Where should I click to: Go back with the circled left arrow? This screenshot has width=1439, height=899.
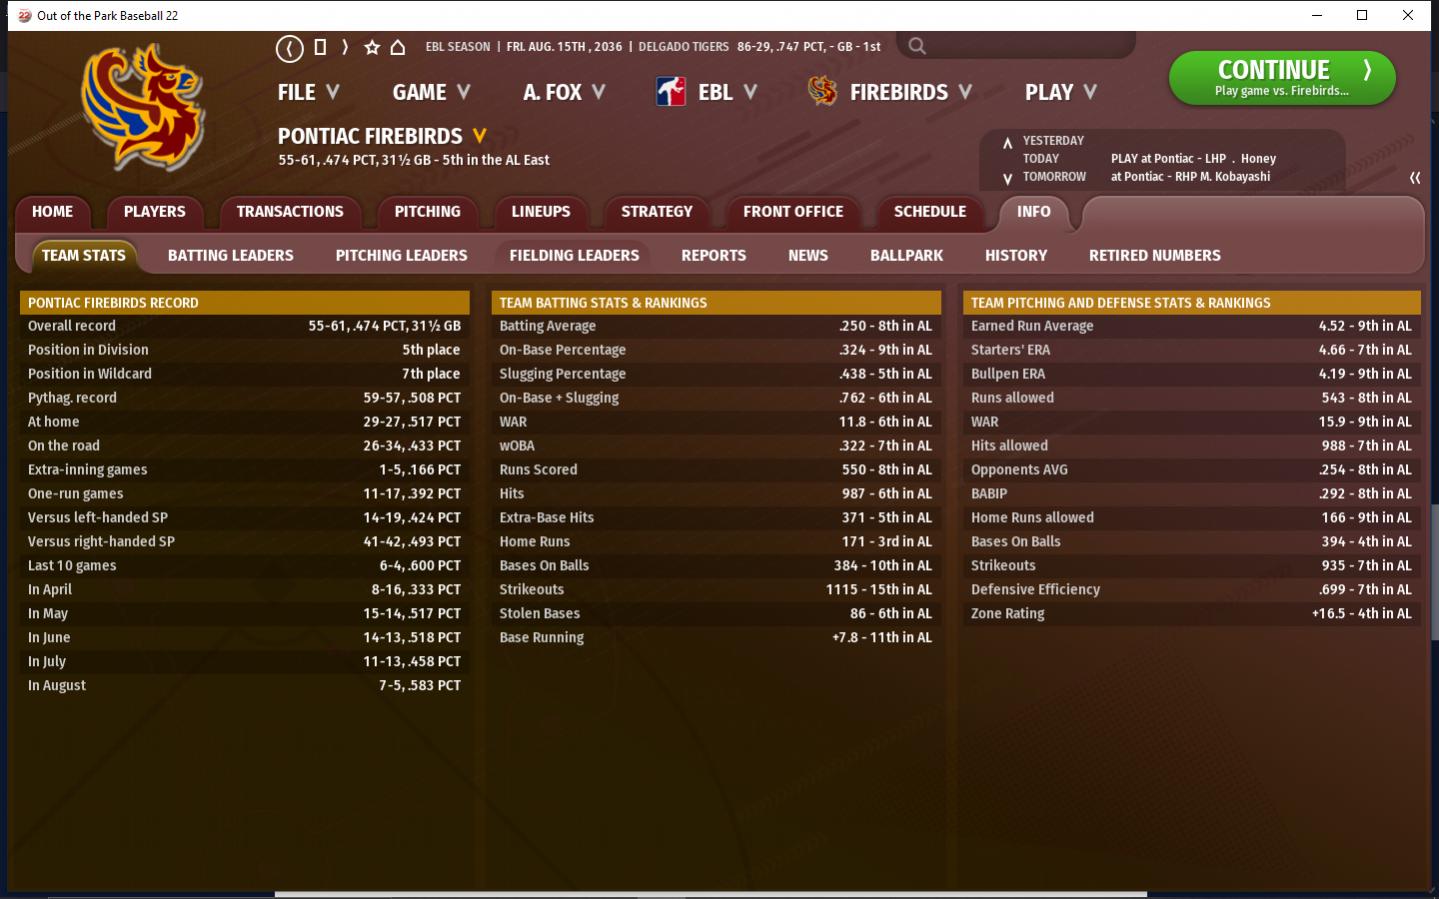[x=289, y=47]
